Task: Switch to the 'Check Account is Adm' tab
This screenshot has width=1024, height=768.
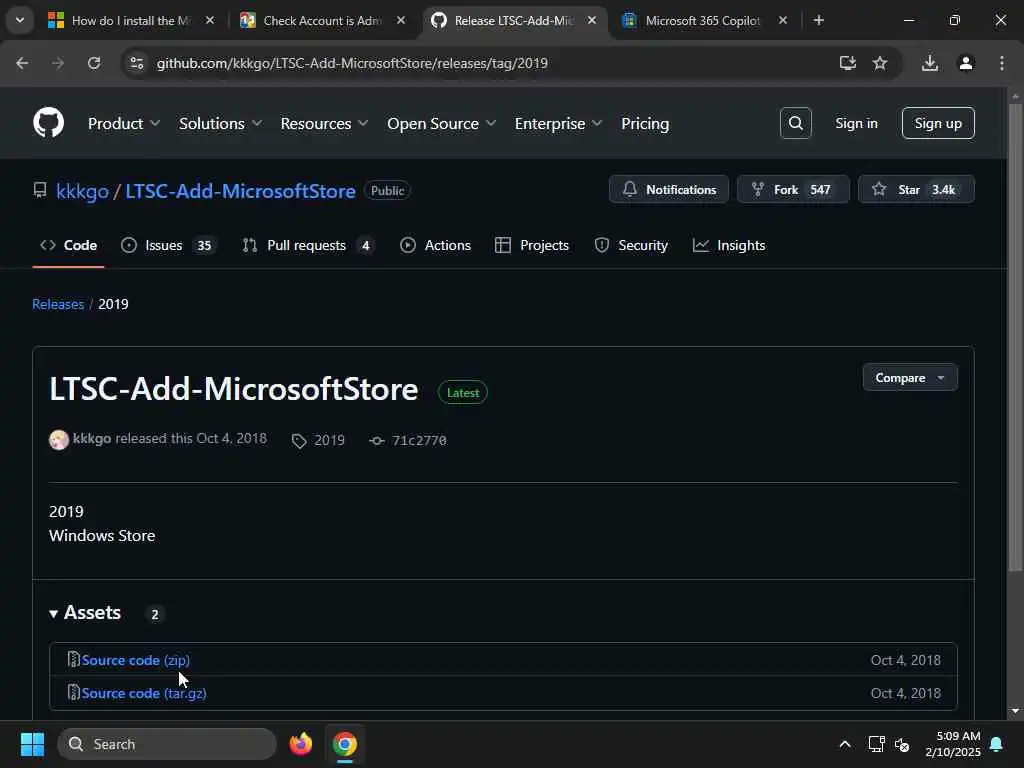Action: (x=322, y=20)
